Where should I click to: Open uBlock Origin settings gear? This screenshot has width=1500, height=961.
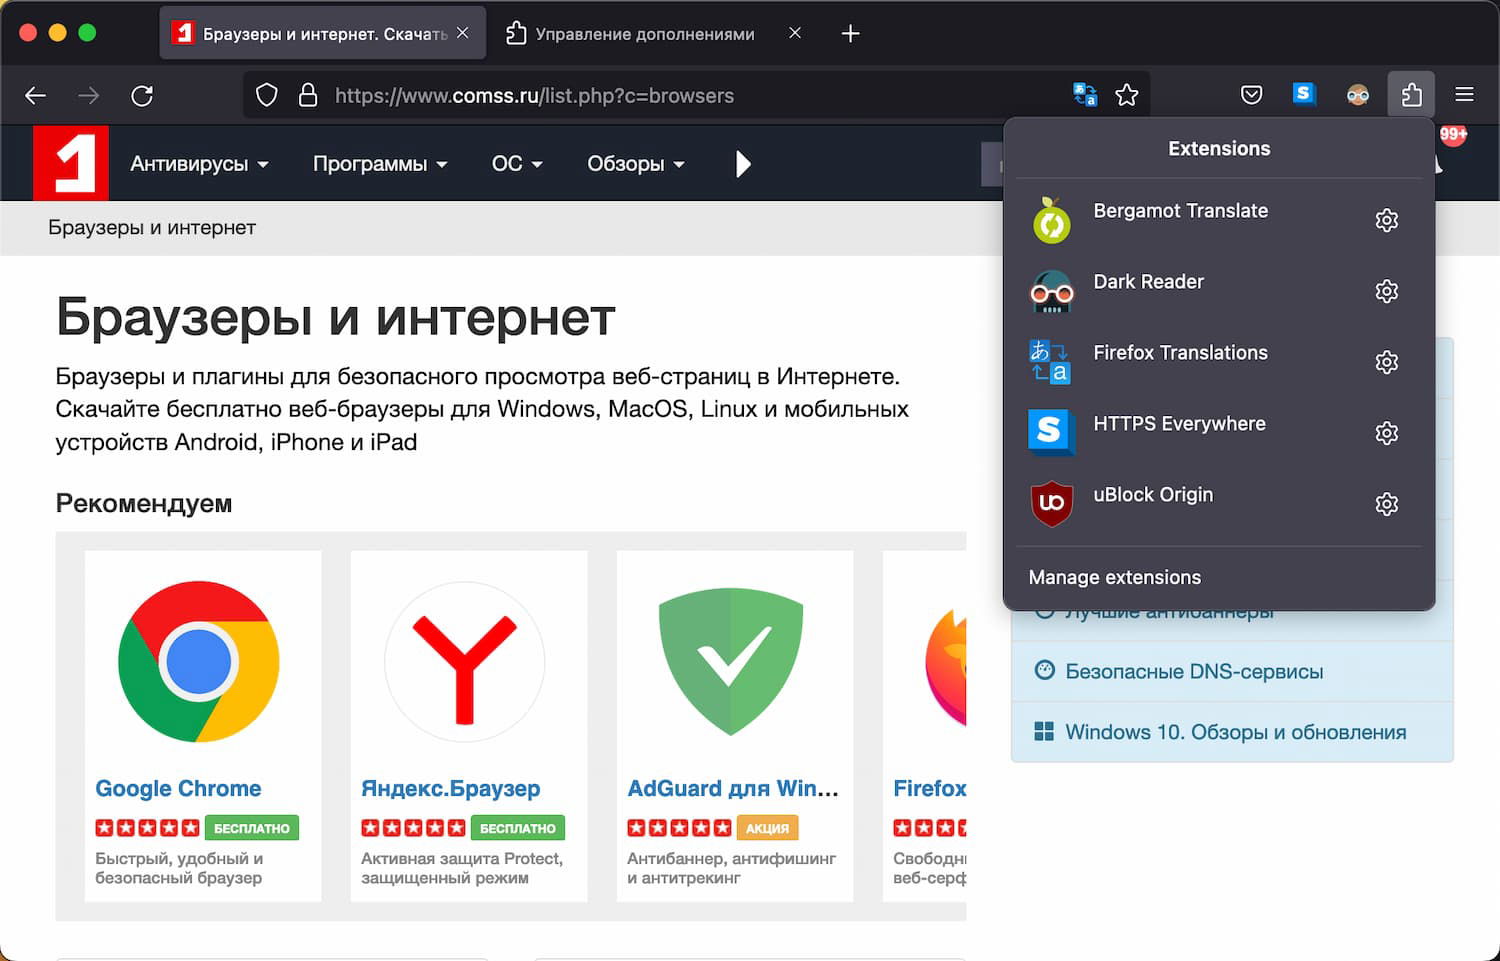[1386, 504]
